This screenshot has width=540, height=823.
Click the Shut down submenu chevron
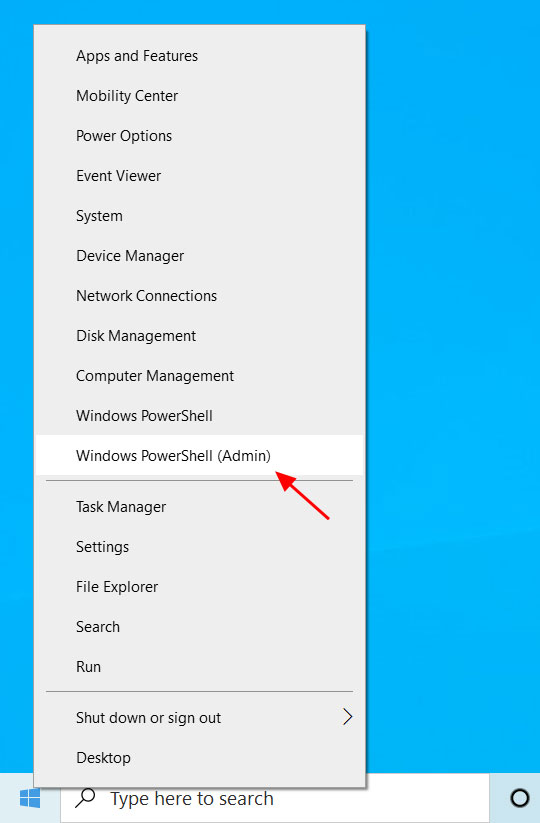click(347, 716)
